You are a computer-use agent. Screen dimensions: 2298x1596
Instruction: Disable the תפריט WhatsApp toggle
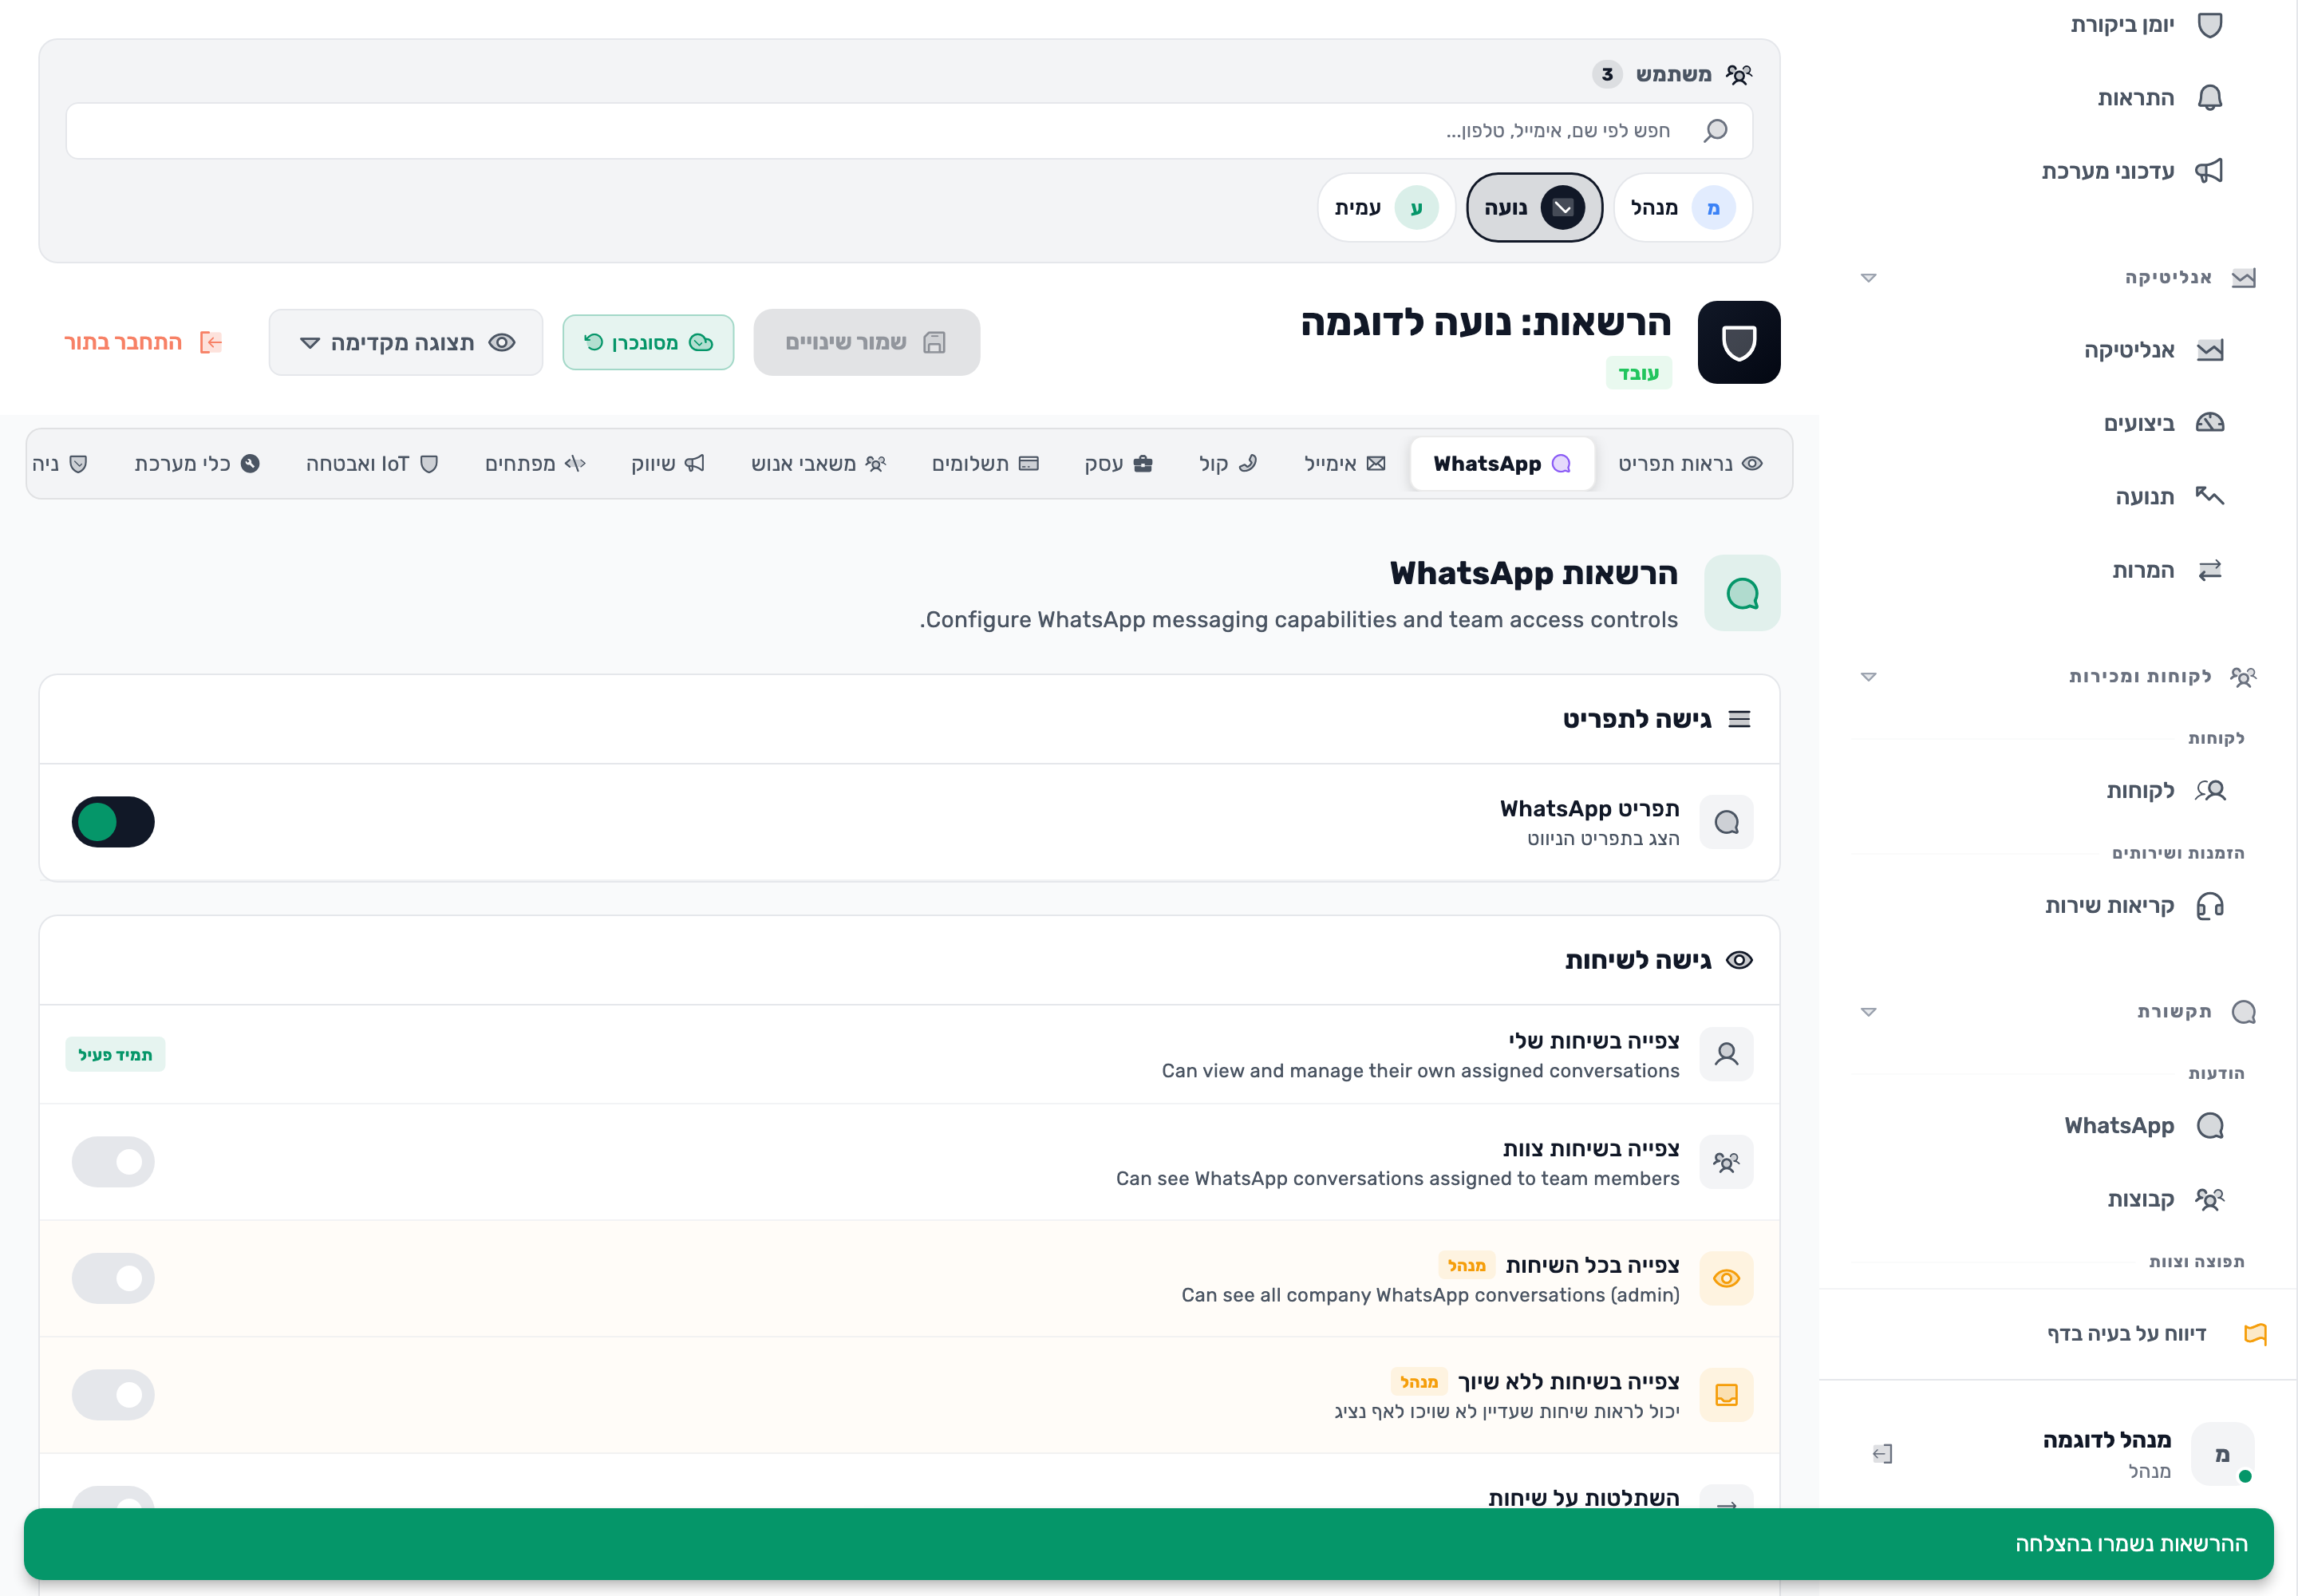coord(113,822)
